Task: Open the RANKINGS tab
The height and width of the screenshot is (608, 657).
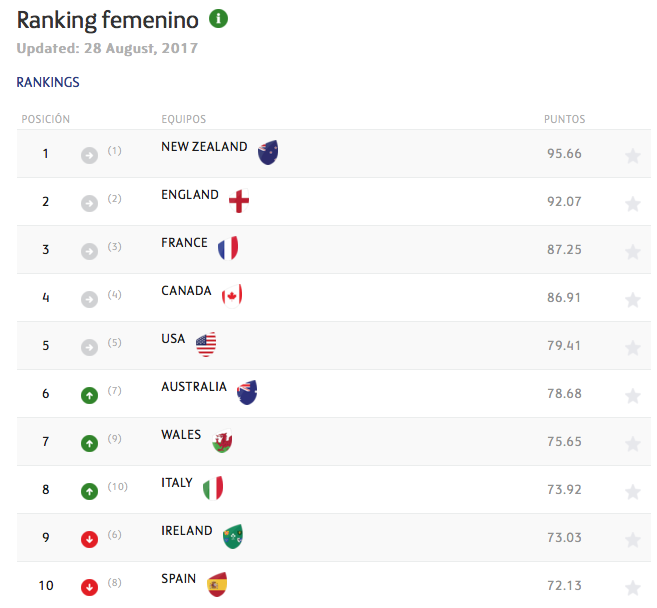Action: coord(48,82)
